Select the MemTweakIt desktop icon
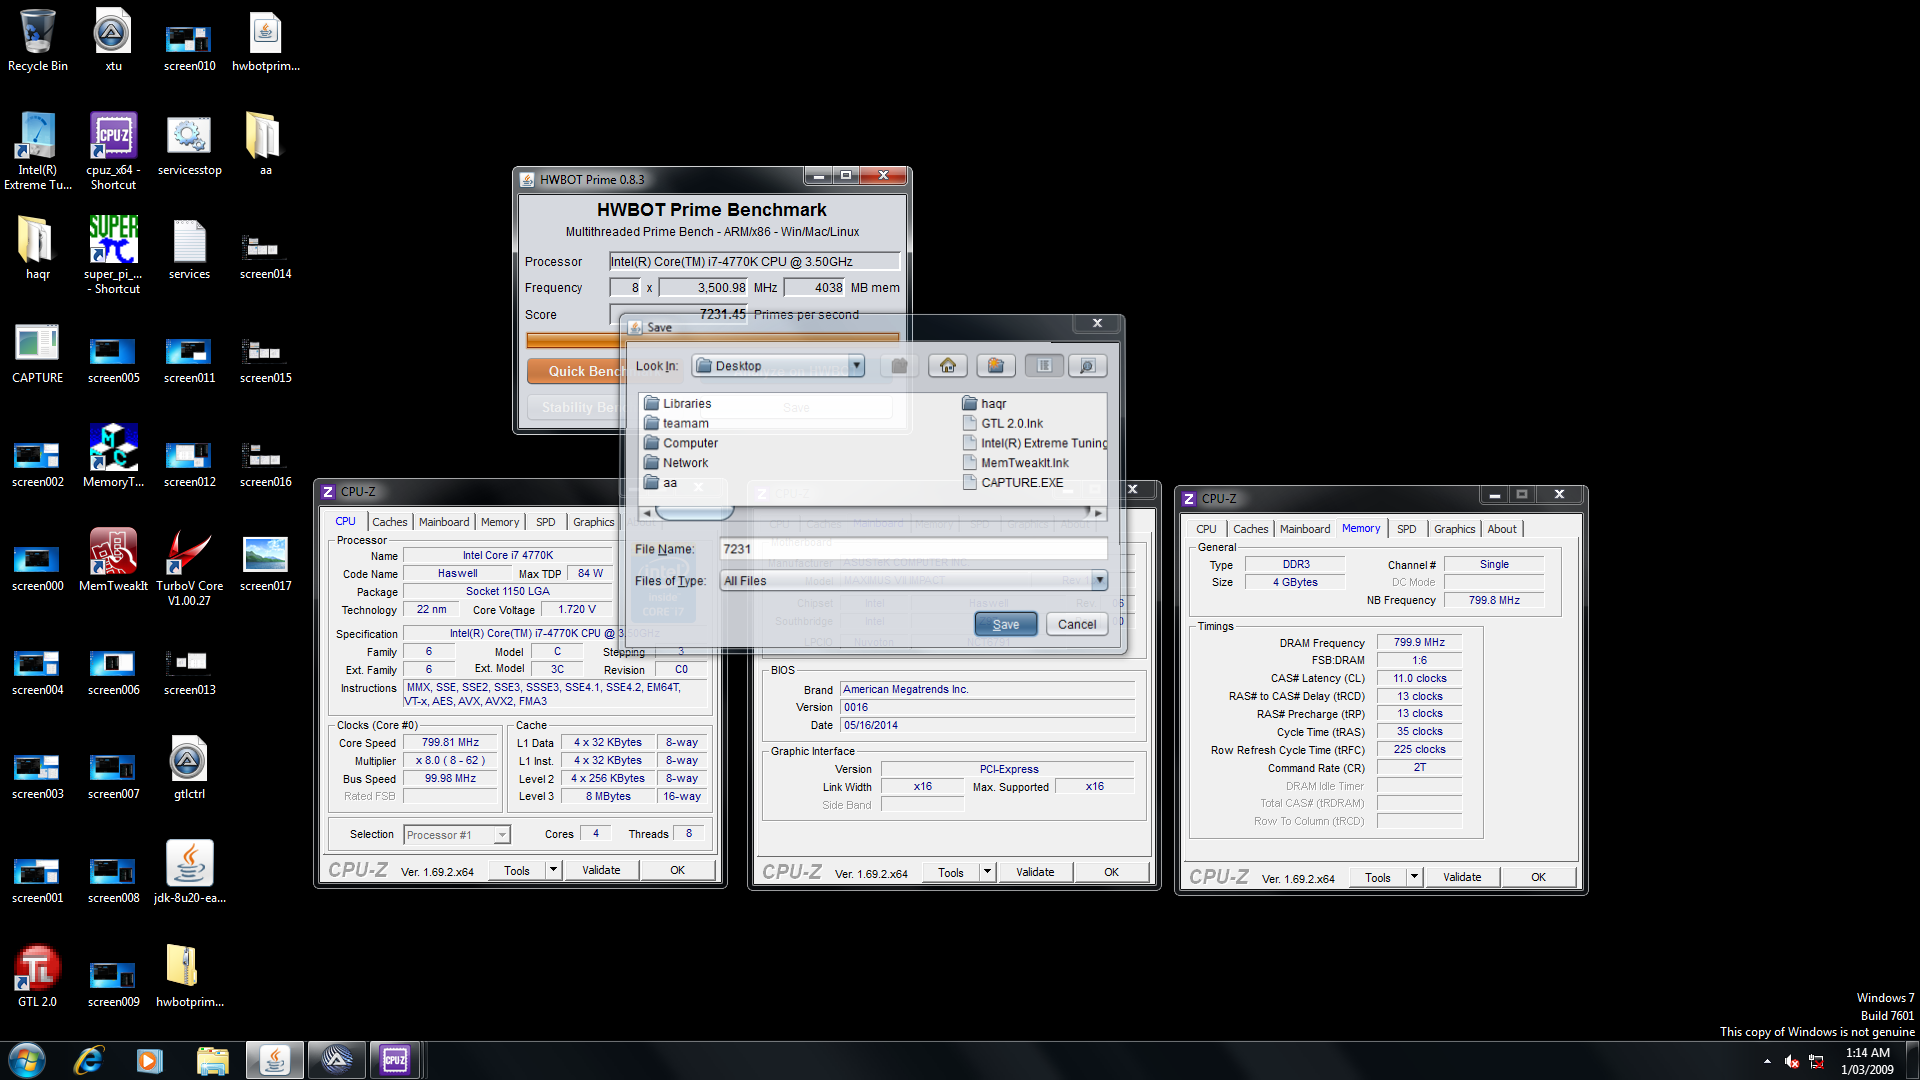Screen dimensions: 1920x1080 [x=113, y=561]
